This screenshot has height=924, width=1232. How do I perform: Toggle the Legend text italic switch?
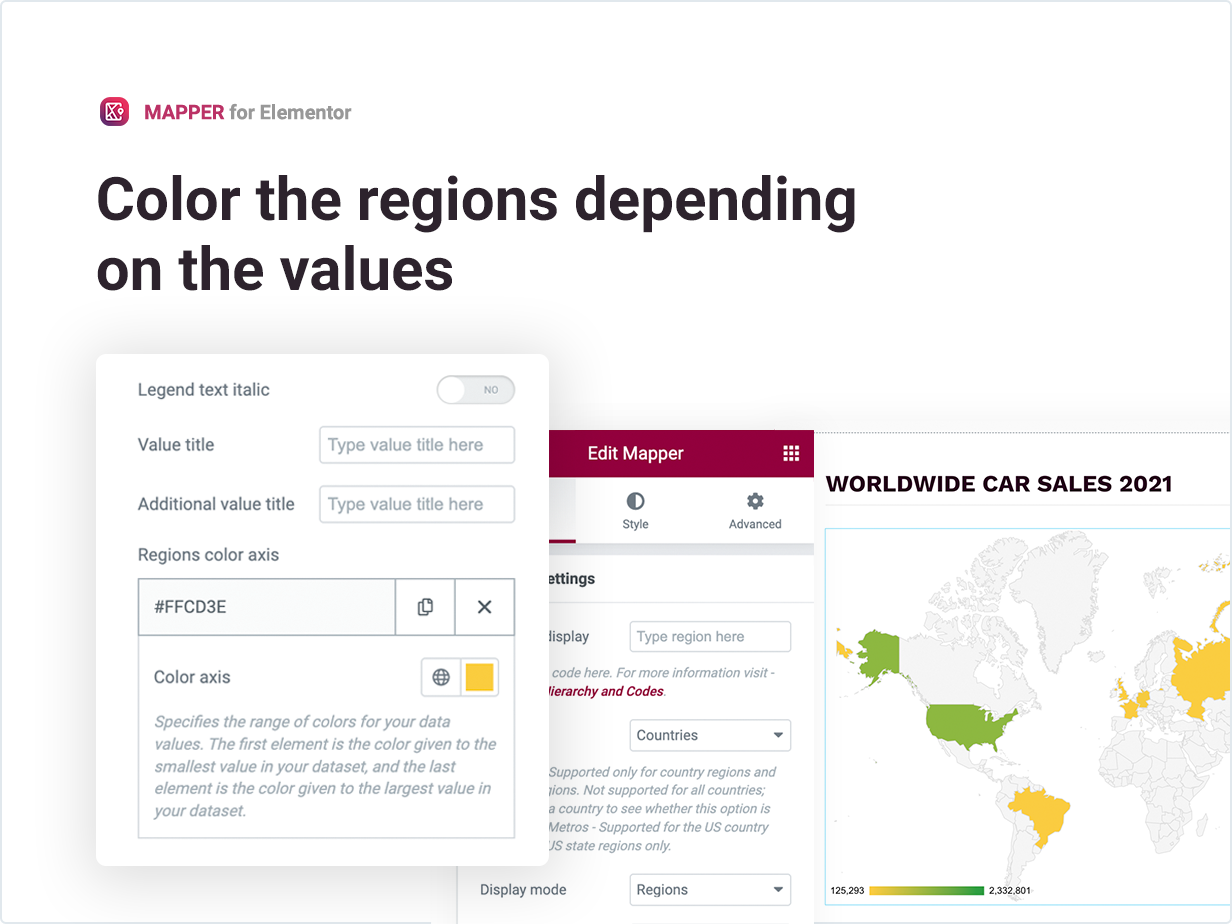coord(476,390)
